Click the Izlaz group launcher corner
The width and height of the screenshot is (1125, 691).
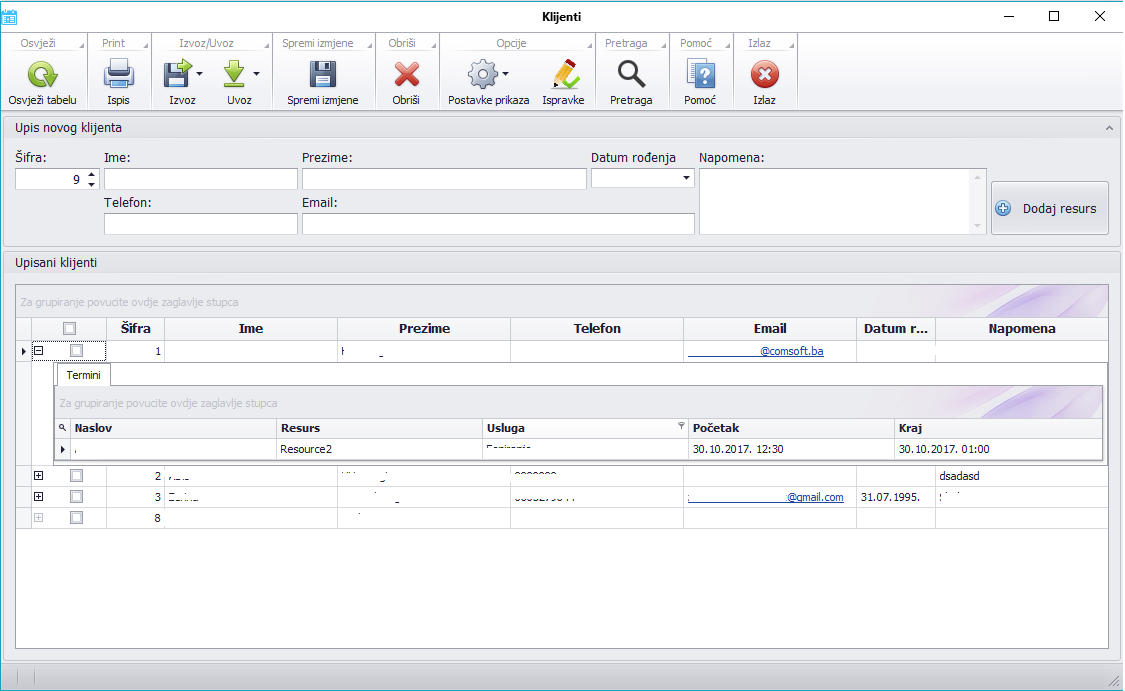791,46
